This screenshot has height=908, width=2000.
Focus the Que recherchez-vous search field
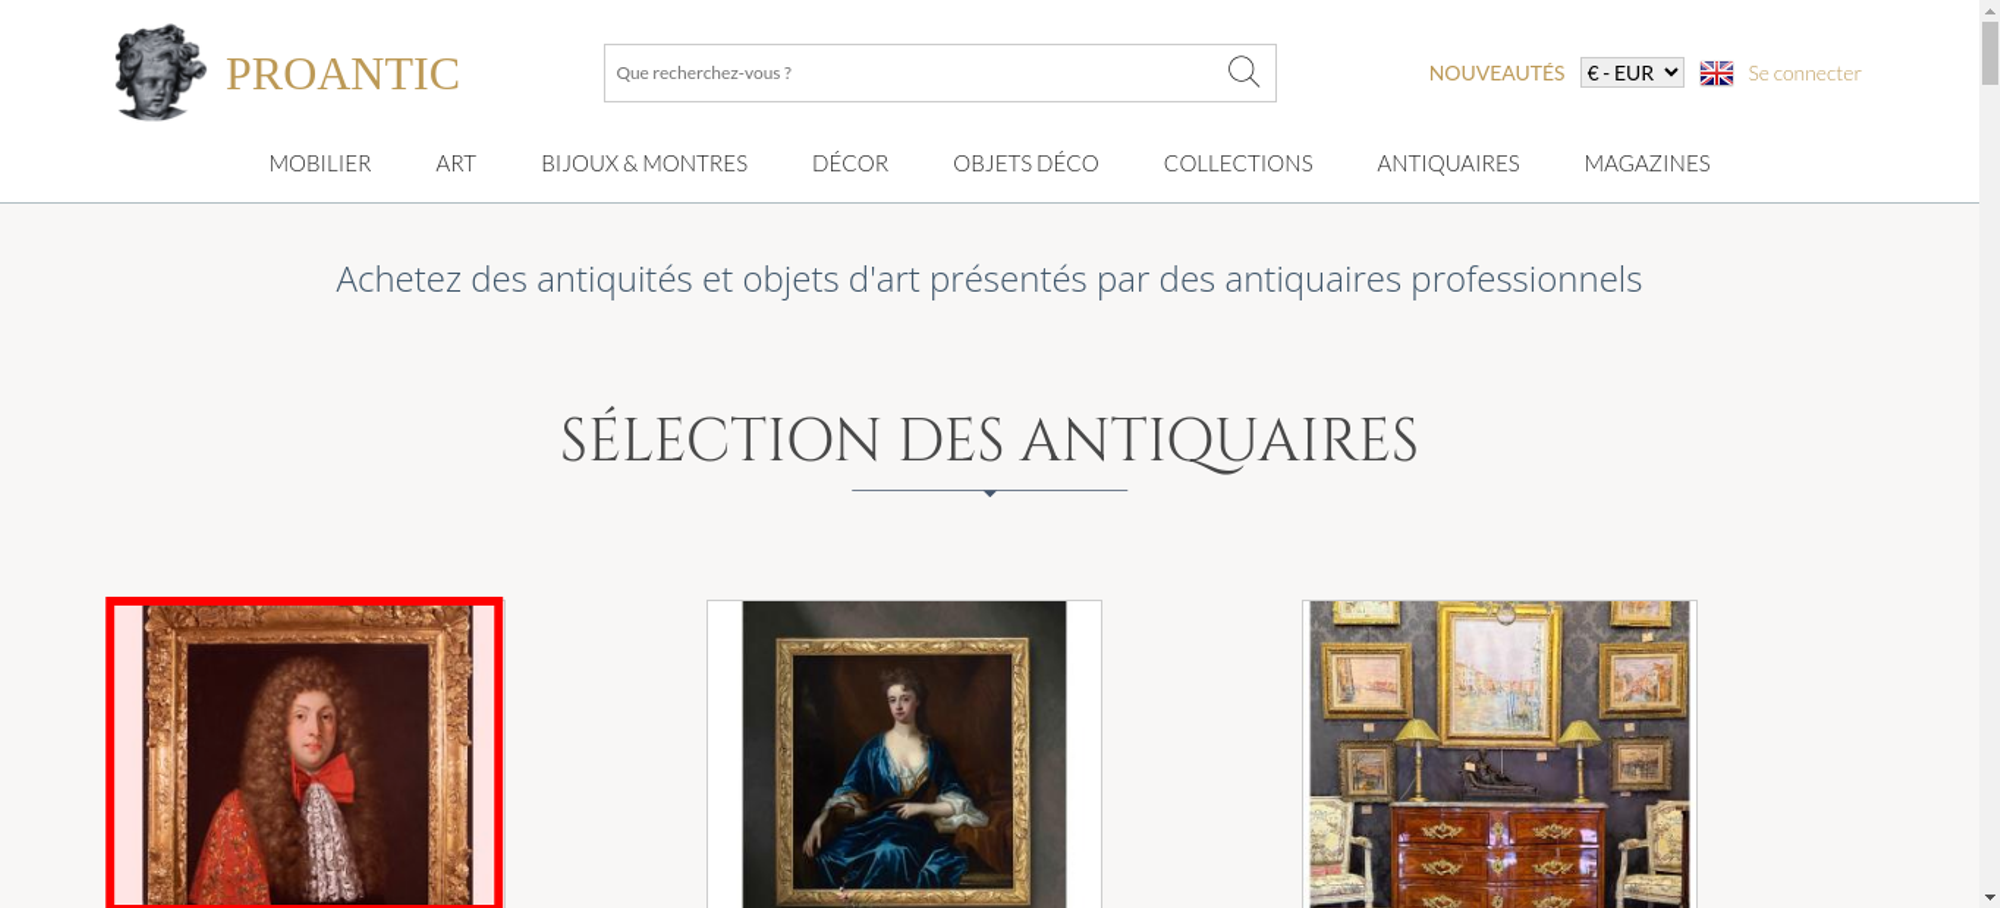point(915,73)
